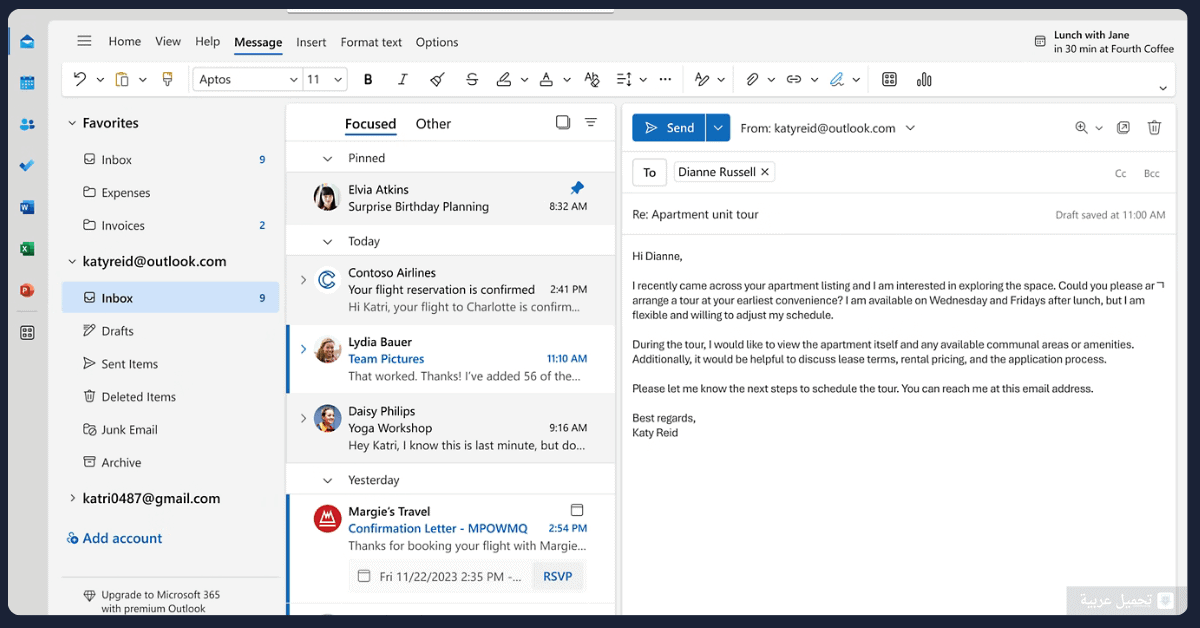Click the signature pen icon
Image resolution: width=1200 pixels, height=628 pixels.
pyautogui.click(x=837, y=79)
